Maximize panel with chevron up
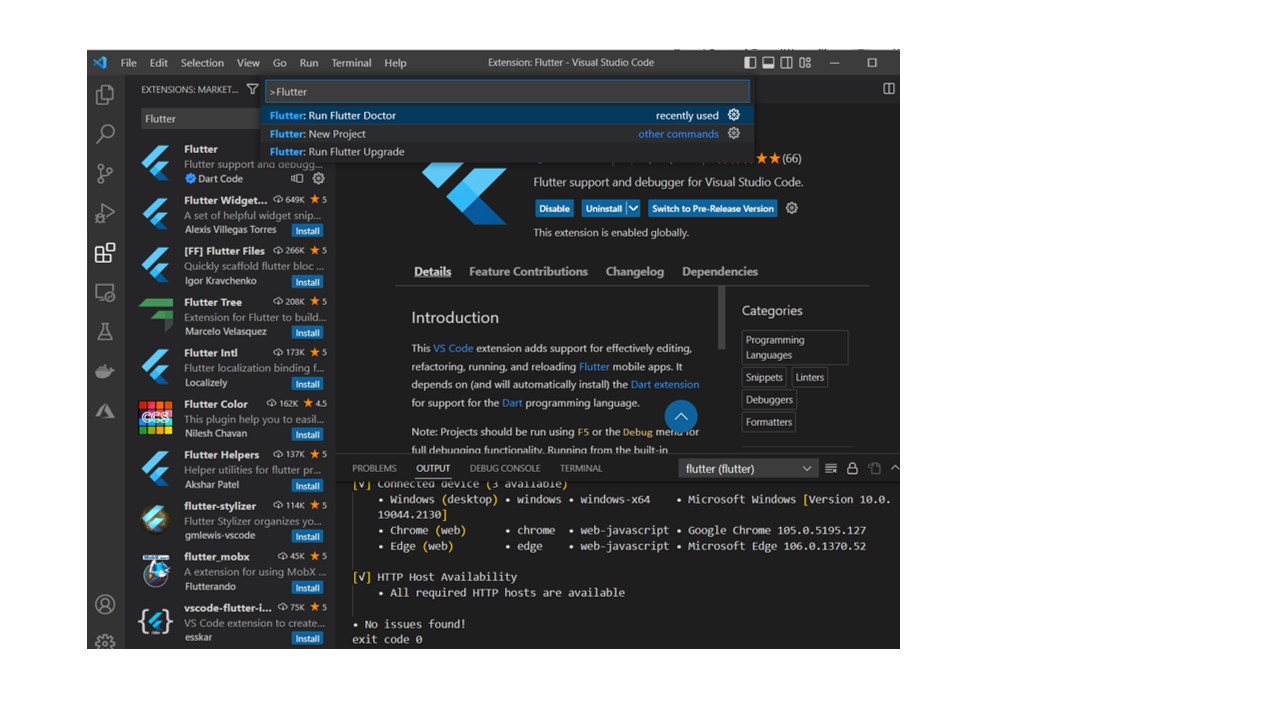This screenshot has width=1280, height=720. (x=894, y=468)
